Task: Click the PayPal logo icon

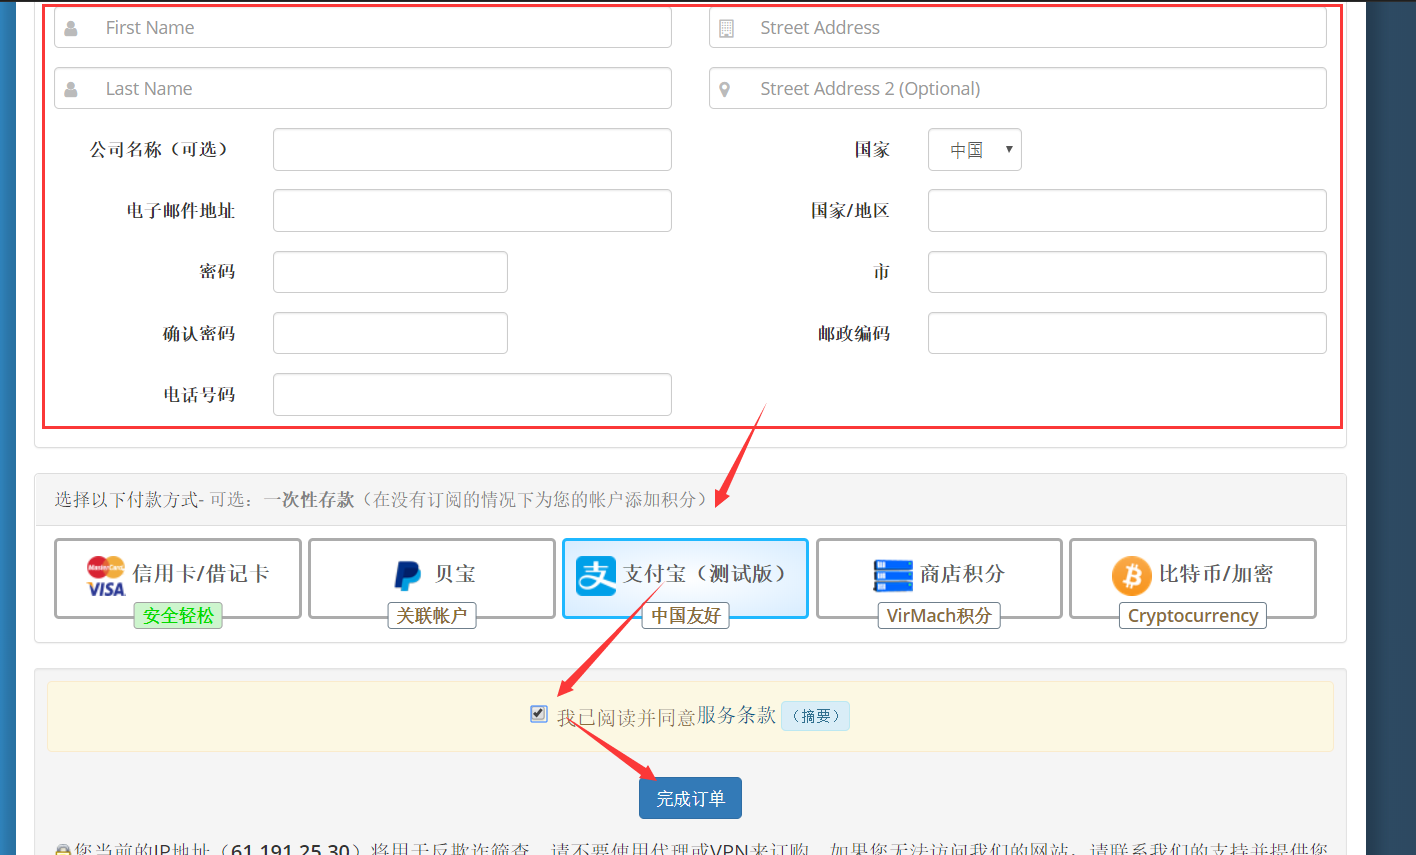Action: (408, 575)
